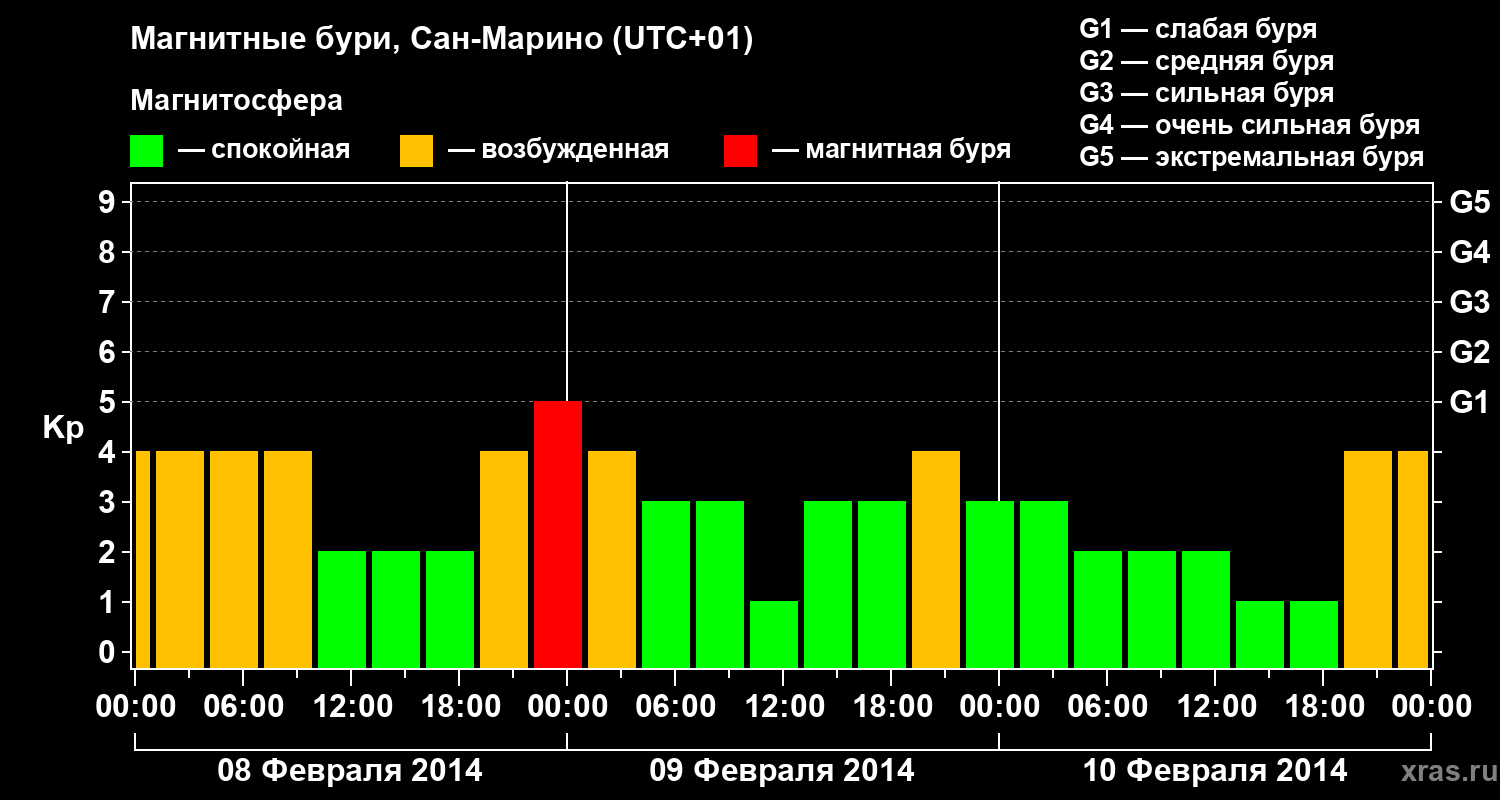1500x800 pixels.
Task: Click 'G2 — средняя буря' legend line
Action: (x=1206, y=61)
